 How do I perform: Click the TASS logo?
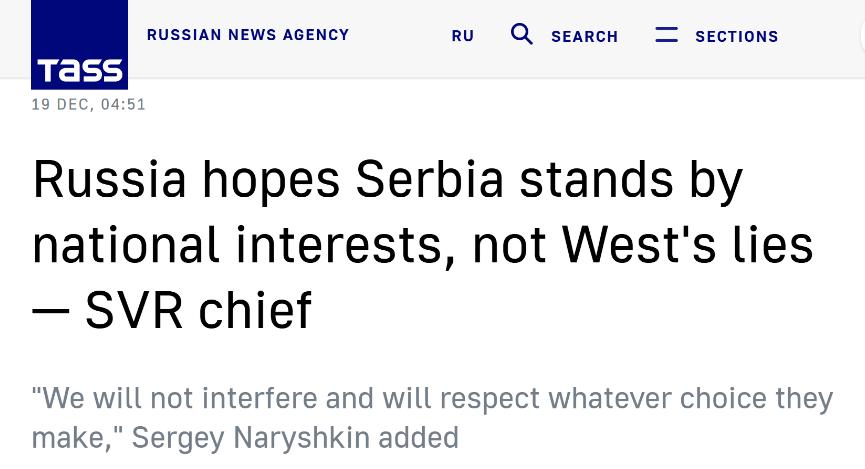pos(79,45)
